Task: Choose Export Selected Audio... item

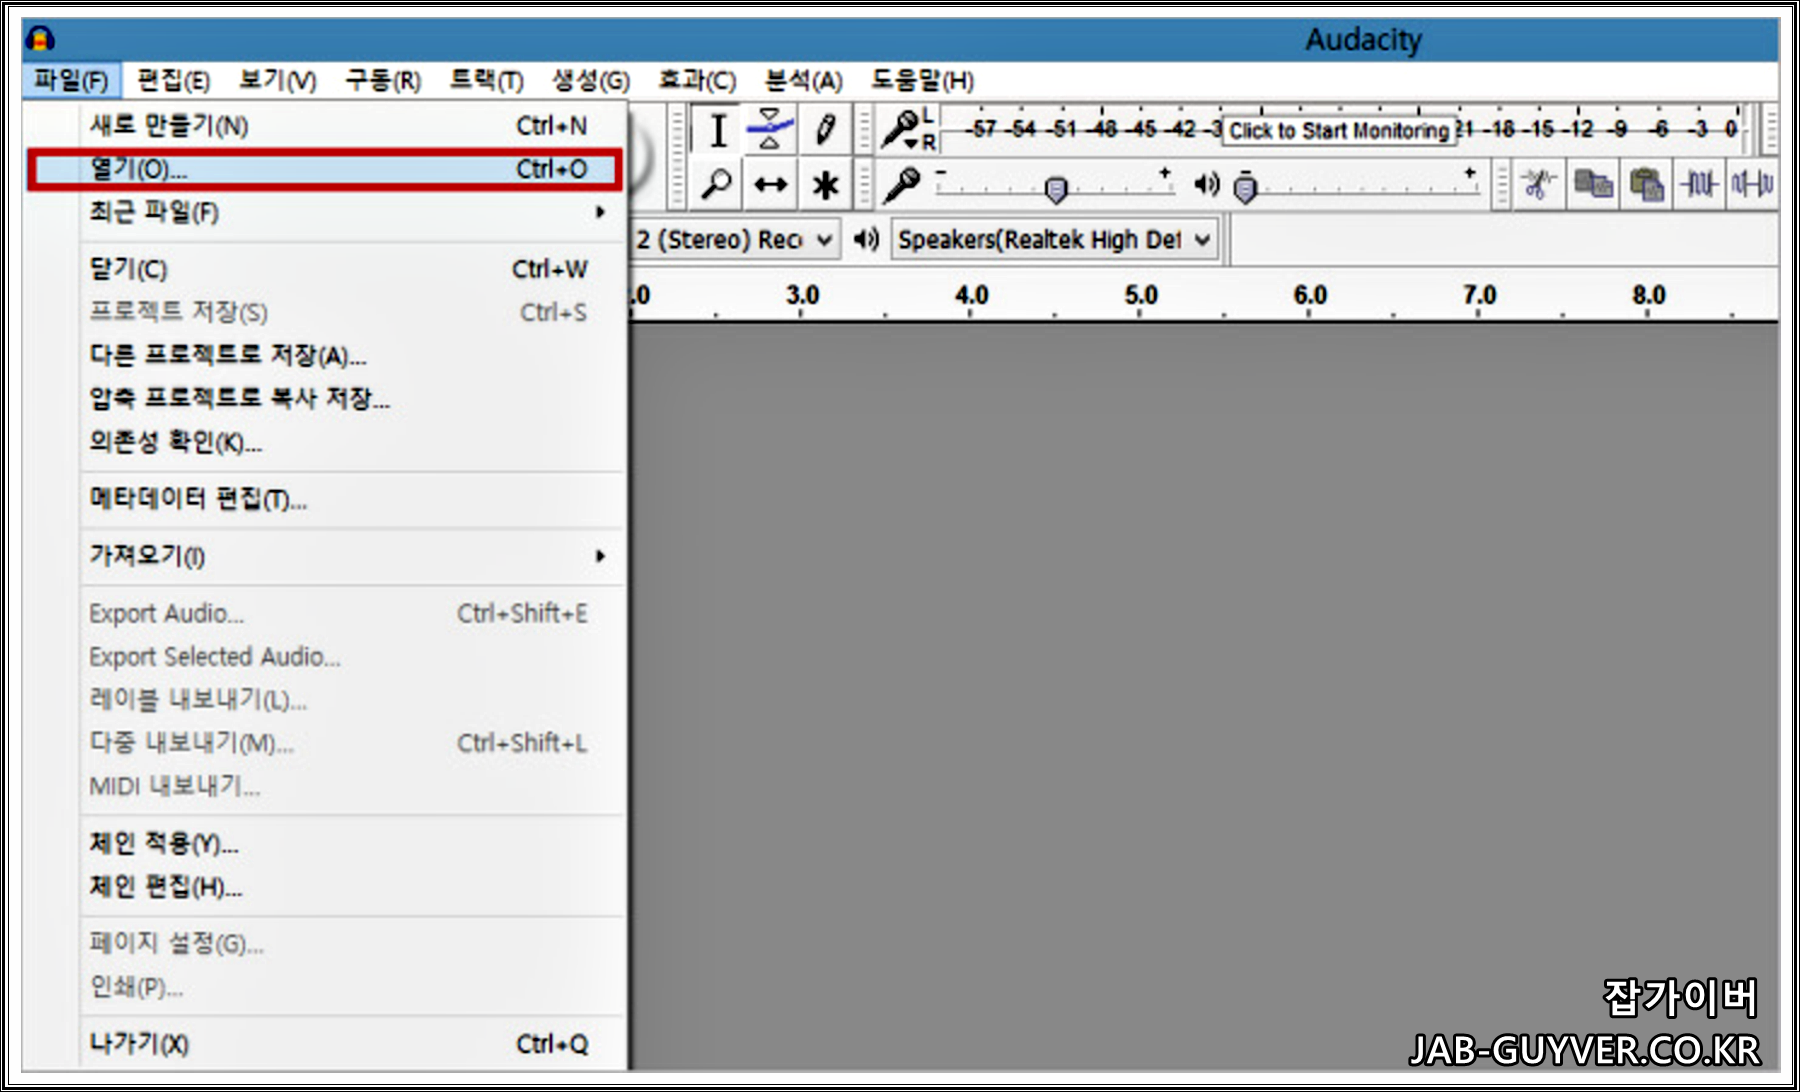Action: 326,656
